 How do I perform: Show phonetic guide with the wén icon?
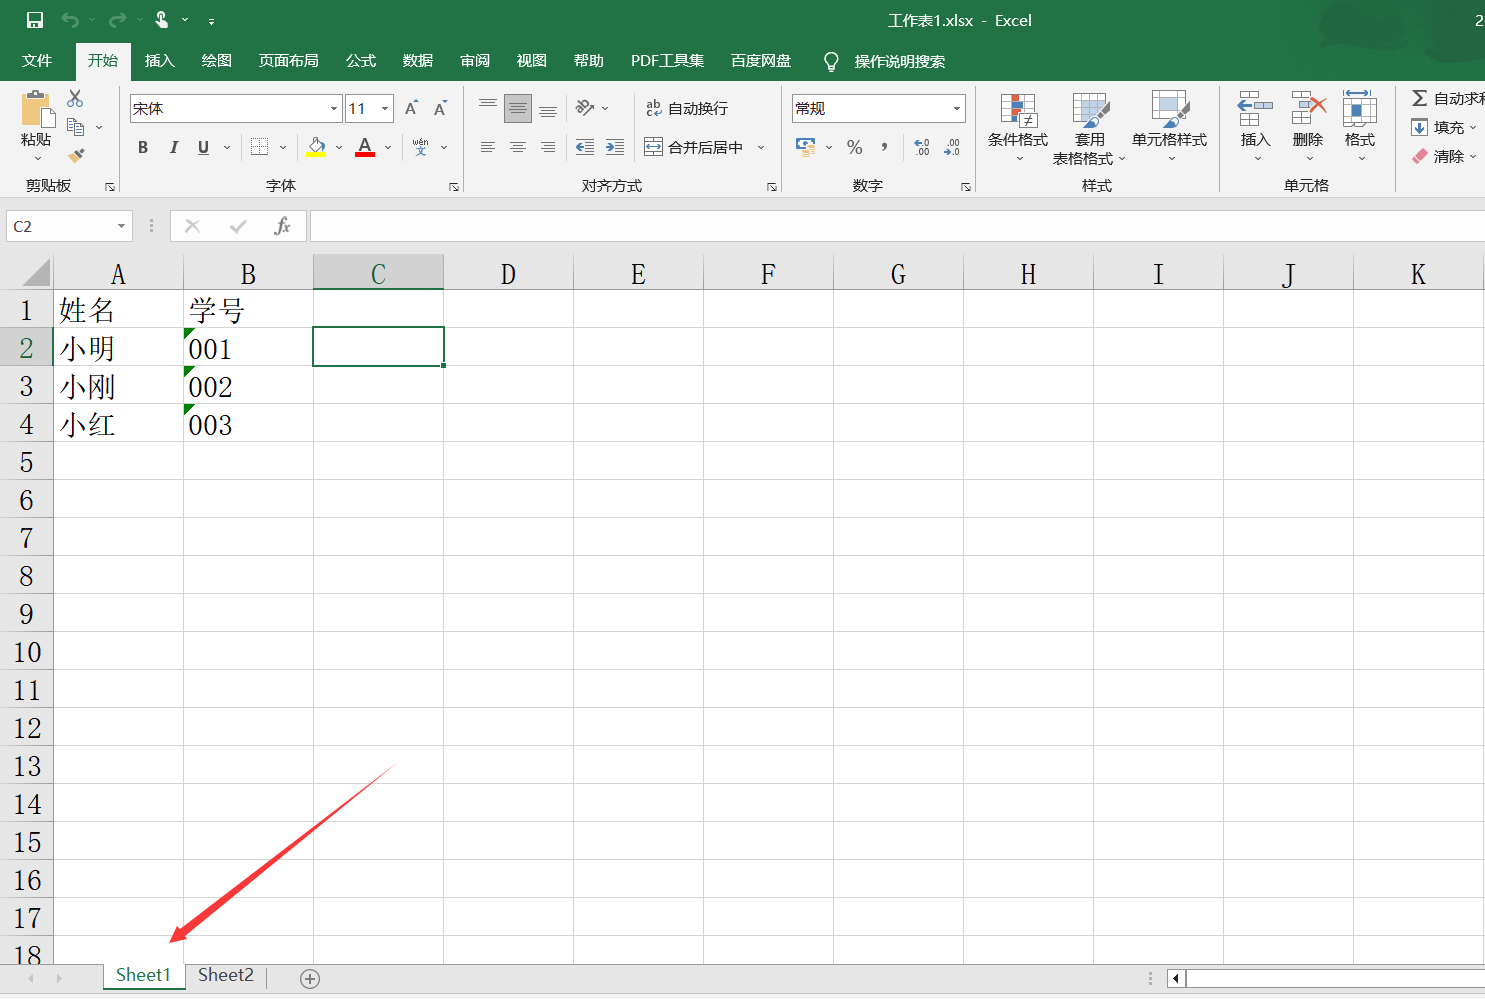421,147
